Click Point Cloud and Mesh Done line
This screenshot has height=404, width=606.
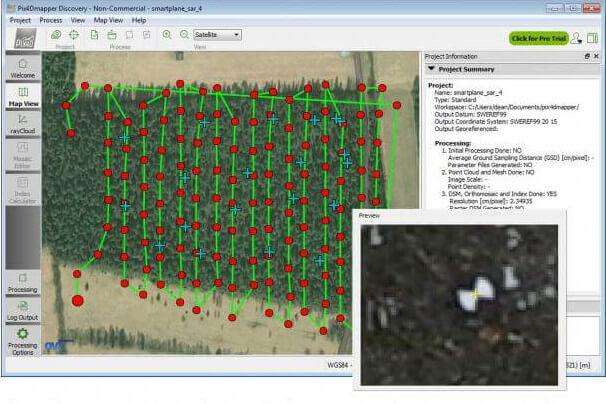coord(488,172)
